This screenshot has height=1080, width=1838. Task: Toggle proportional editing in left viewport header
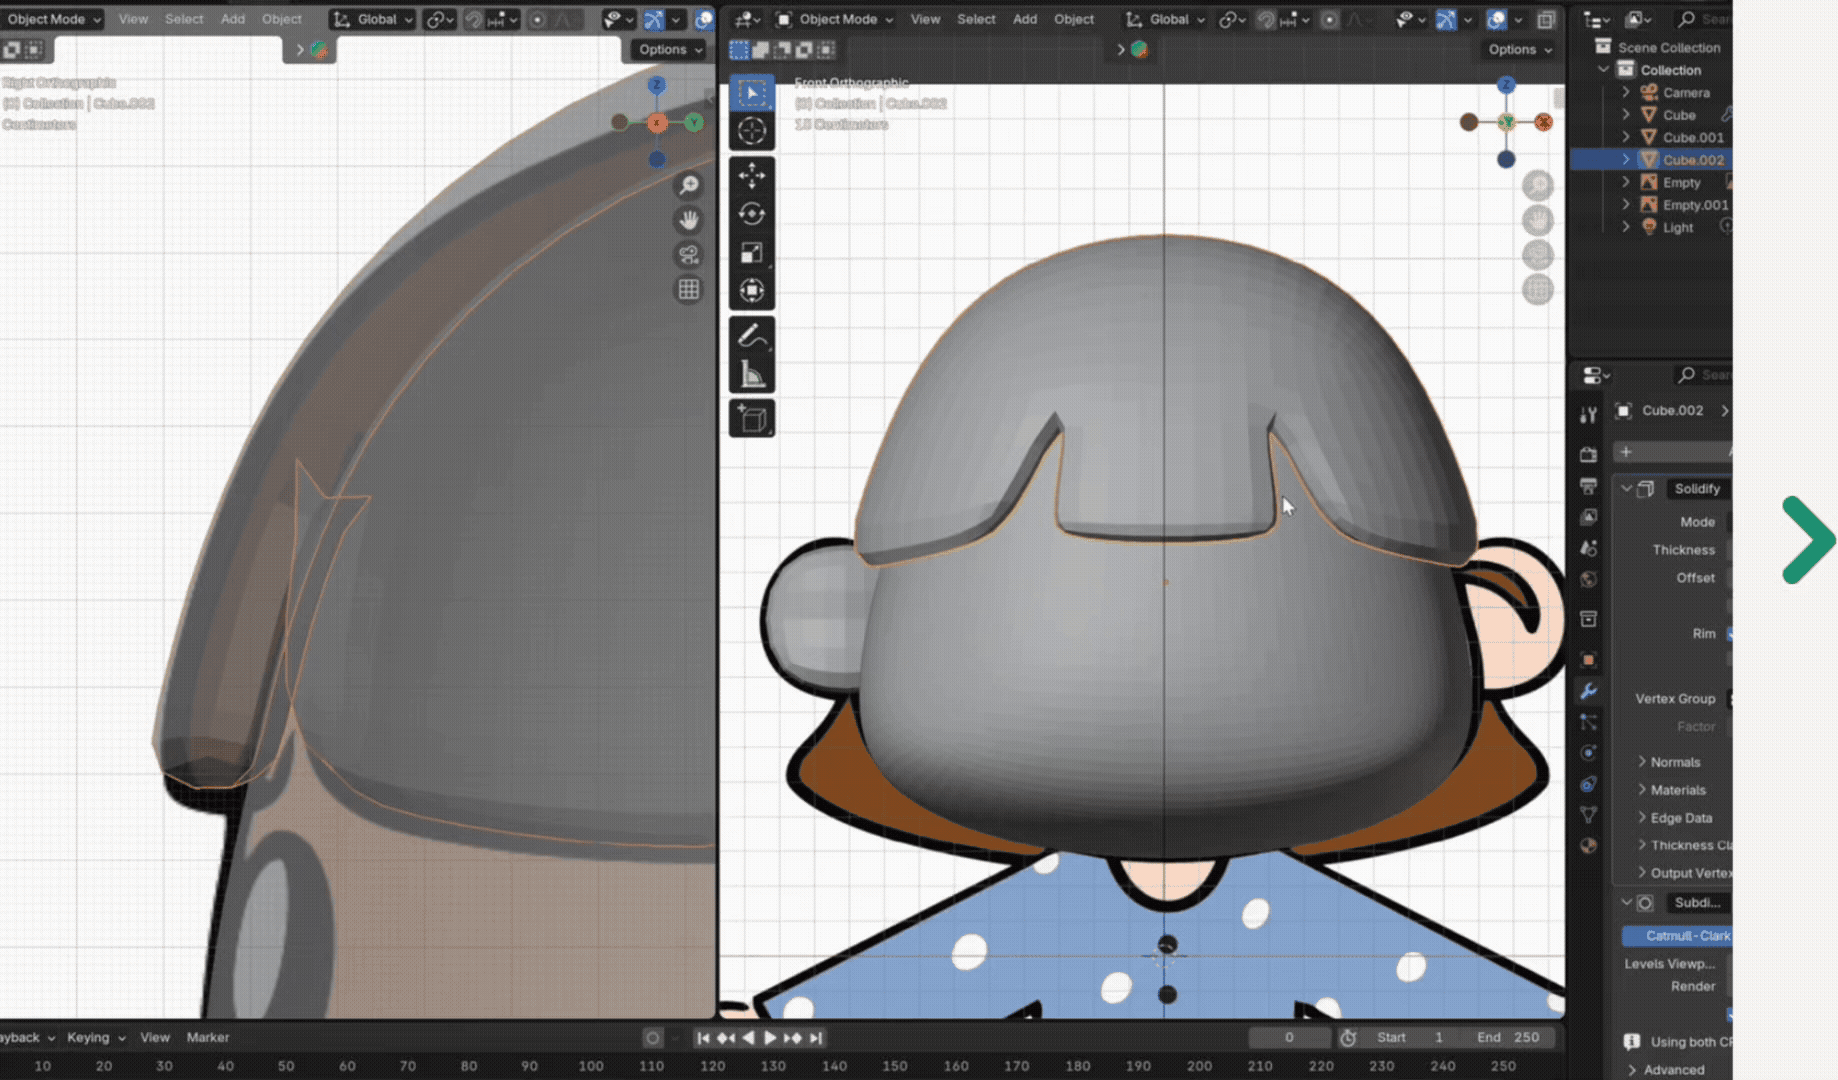[x=537, y=19]
